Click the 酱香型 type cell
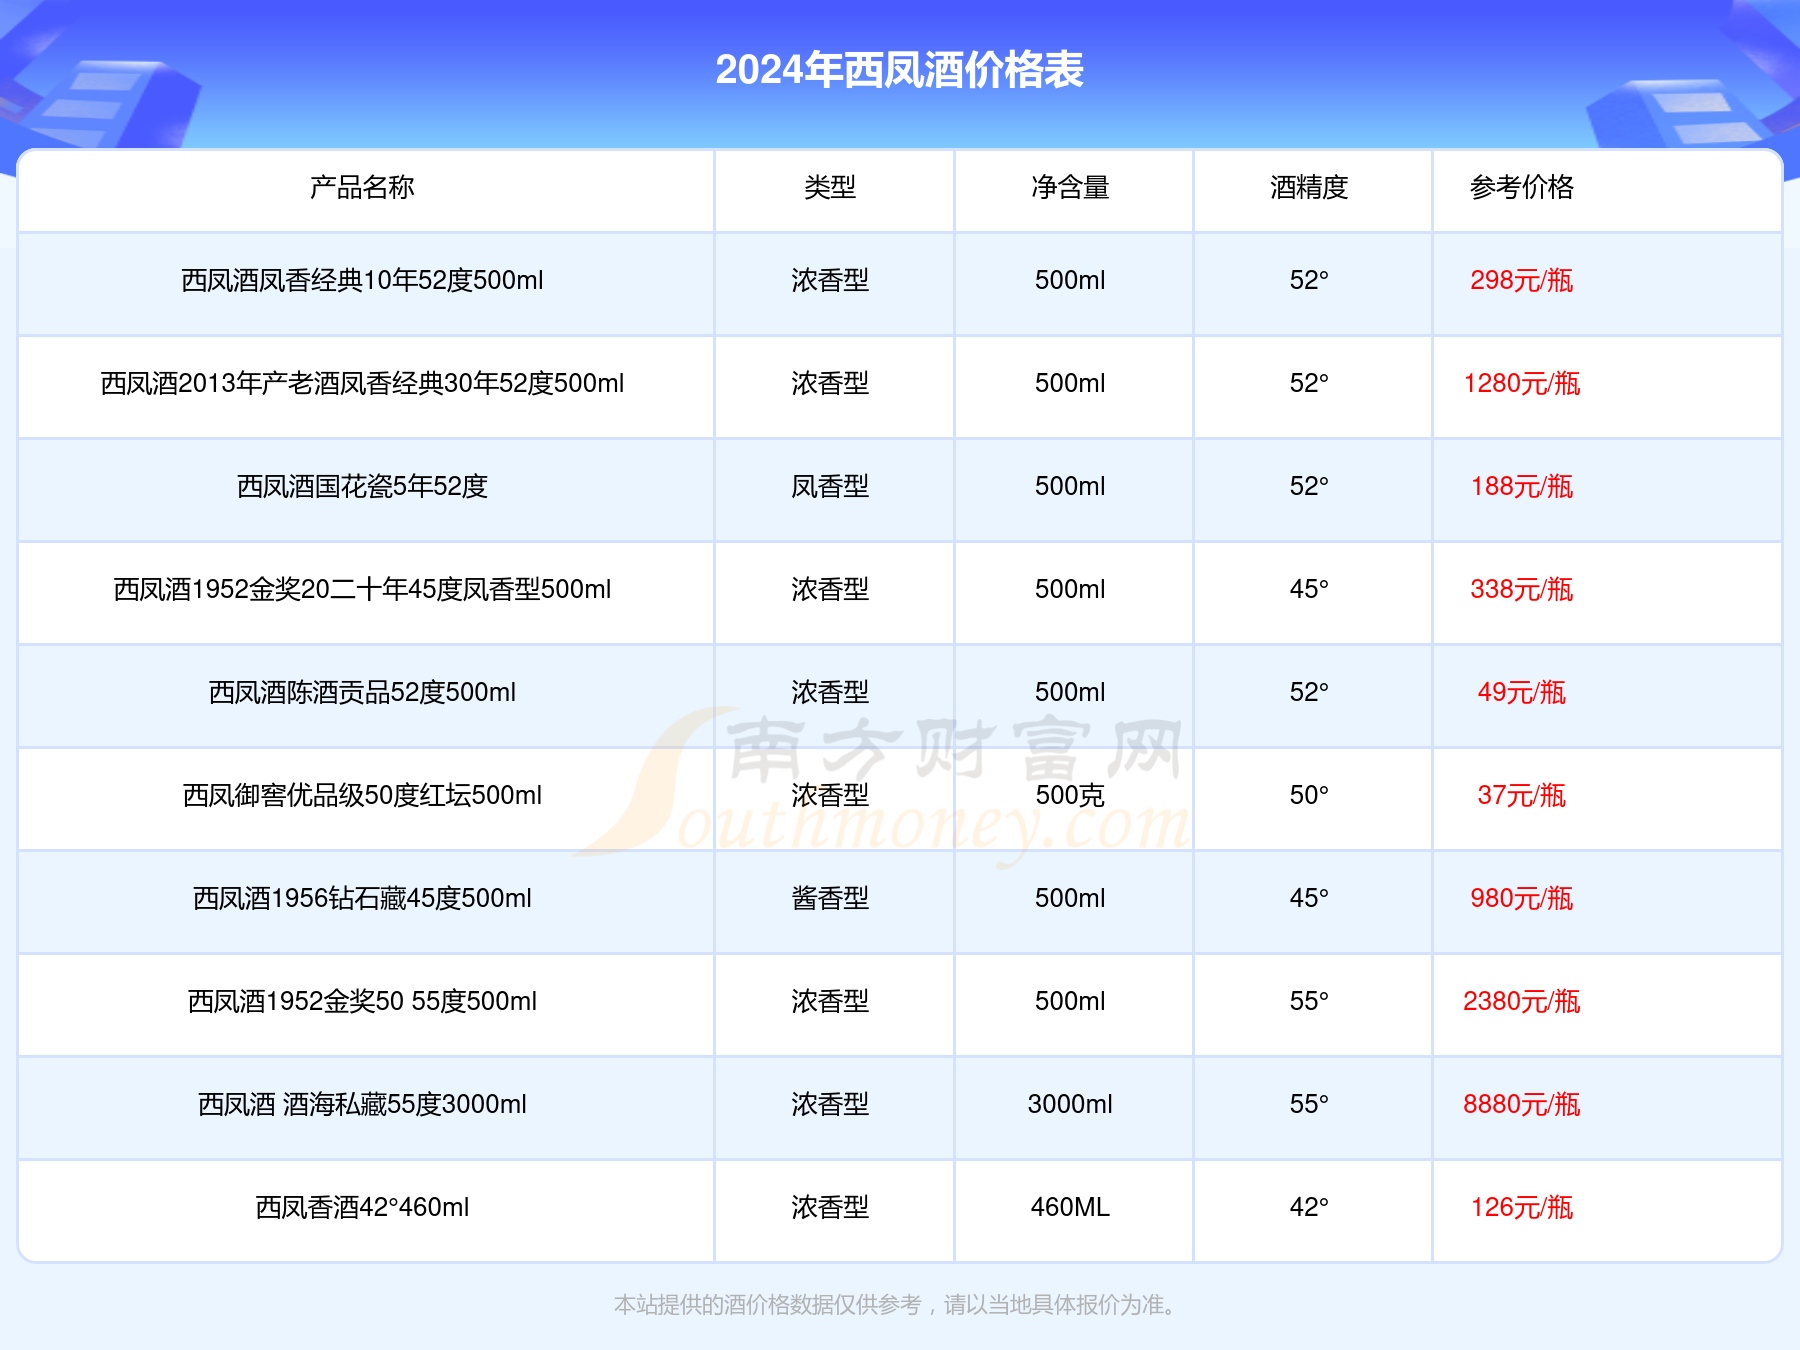The width and height of the screenshot is (1800, 1350). click(830, 898)
